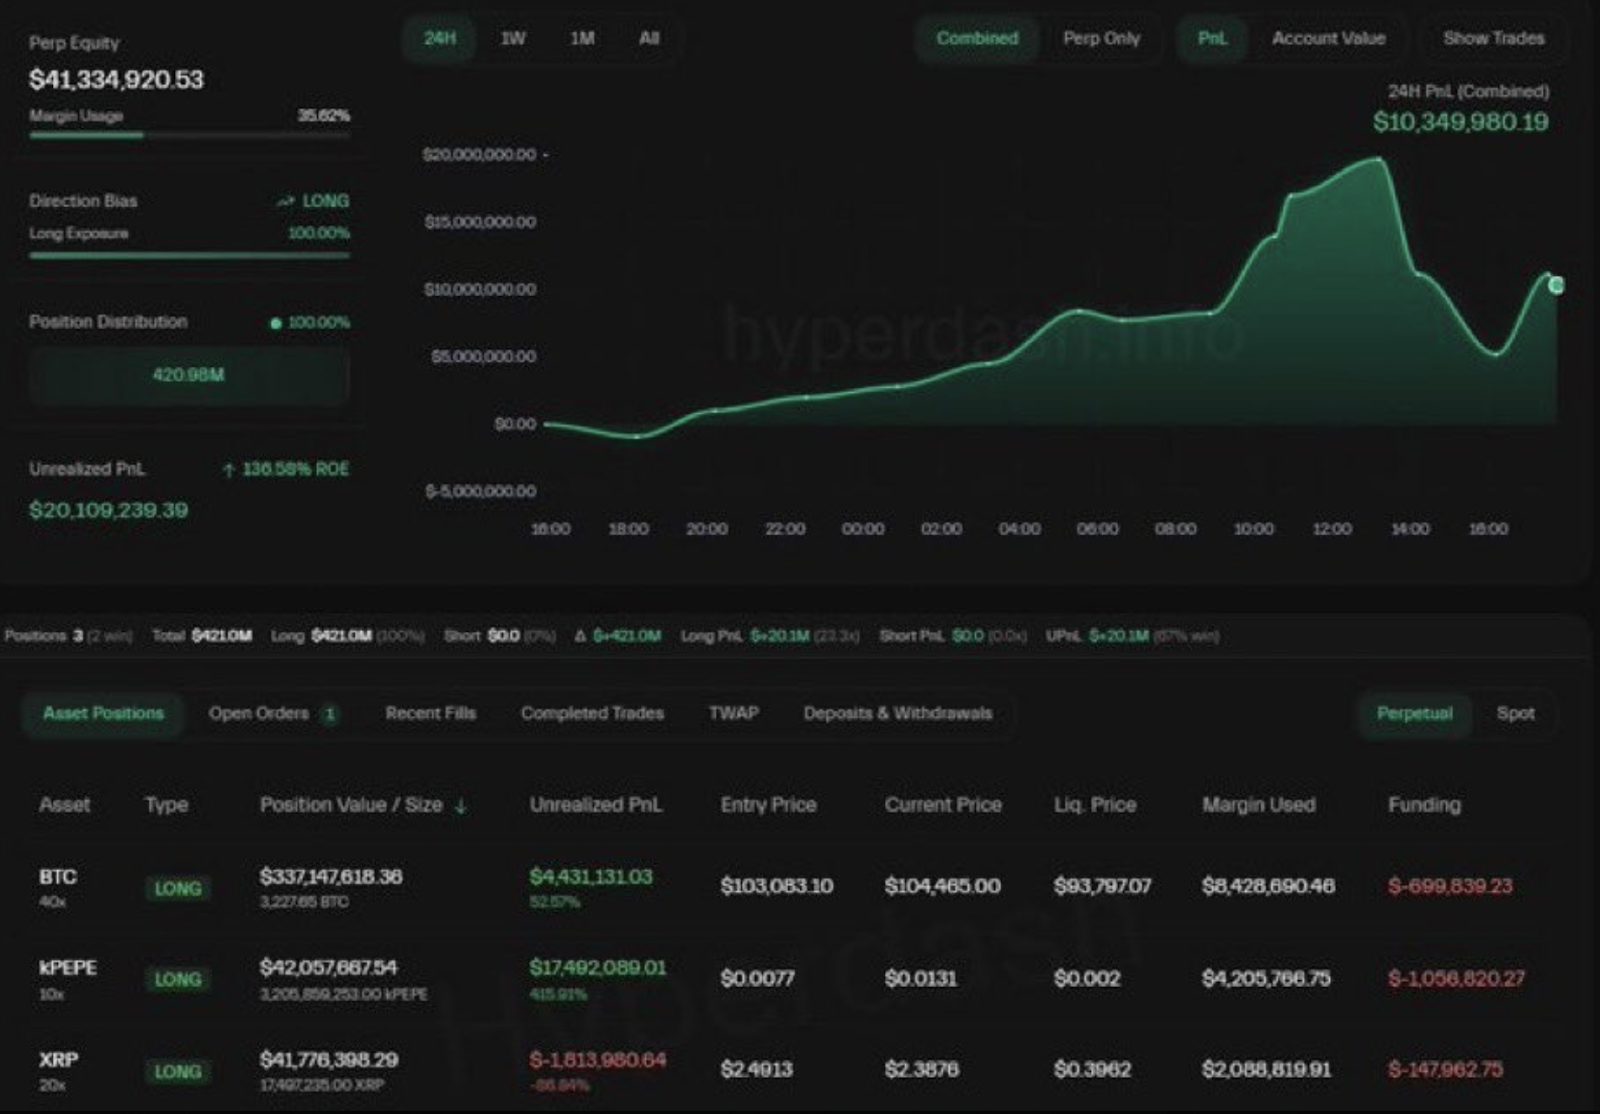Click the sort arrow beside Position Value / Size

click(460, 806)
